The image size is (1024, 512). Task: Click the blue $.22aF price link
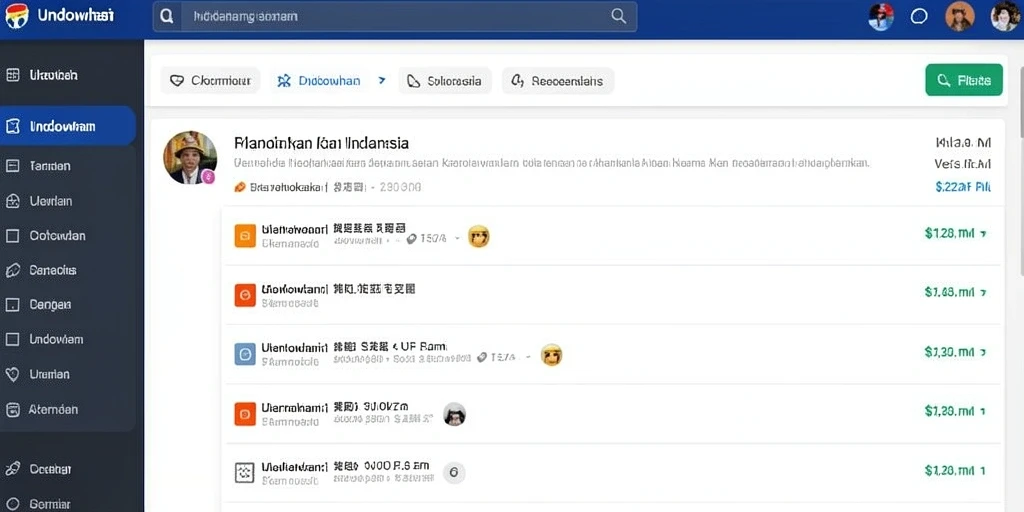963,187
